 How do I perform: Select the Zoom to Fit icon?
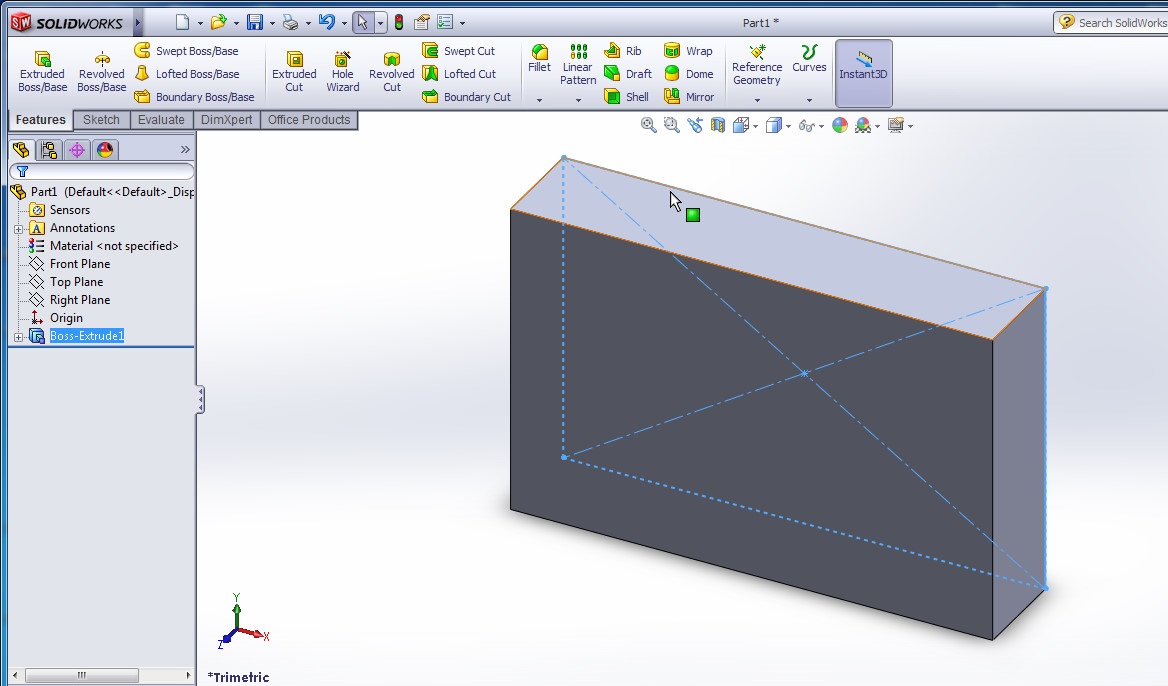[648, 125]
